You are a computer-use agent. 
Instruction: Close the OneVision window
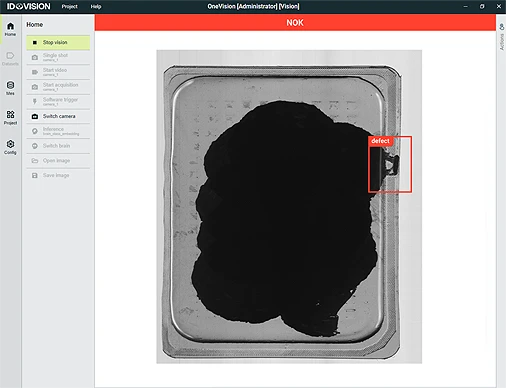499,6
